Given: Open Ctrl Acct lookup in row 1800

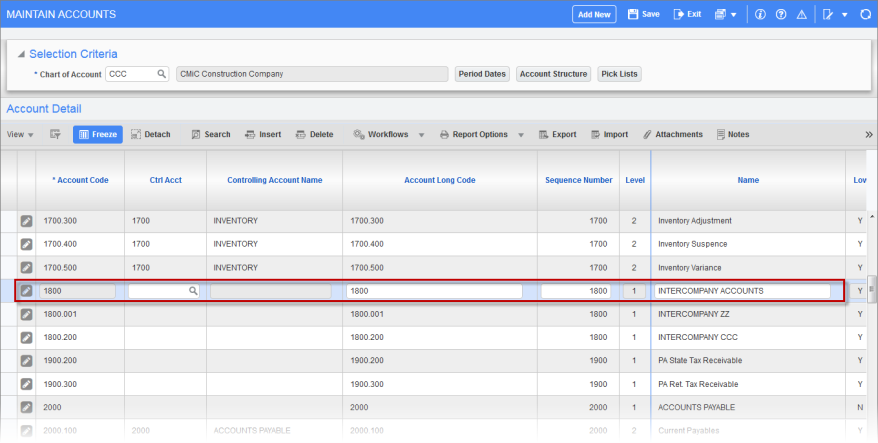Looking at the screenshot, I should click(193, 291).
